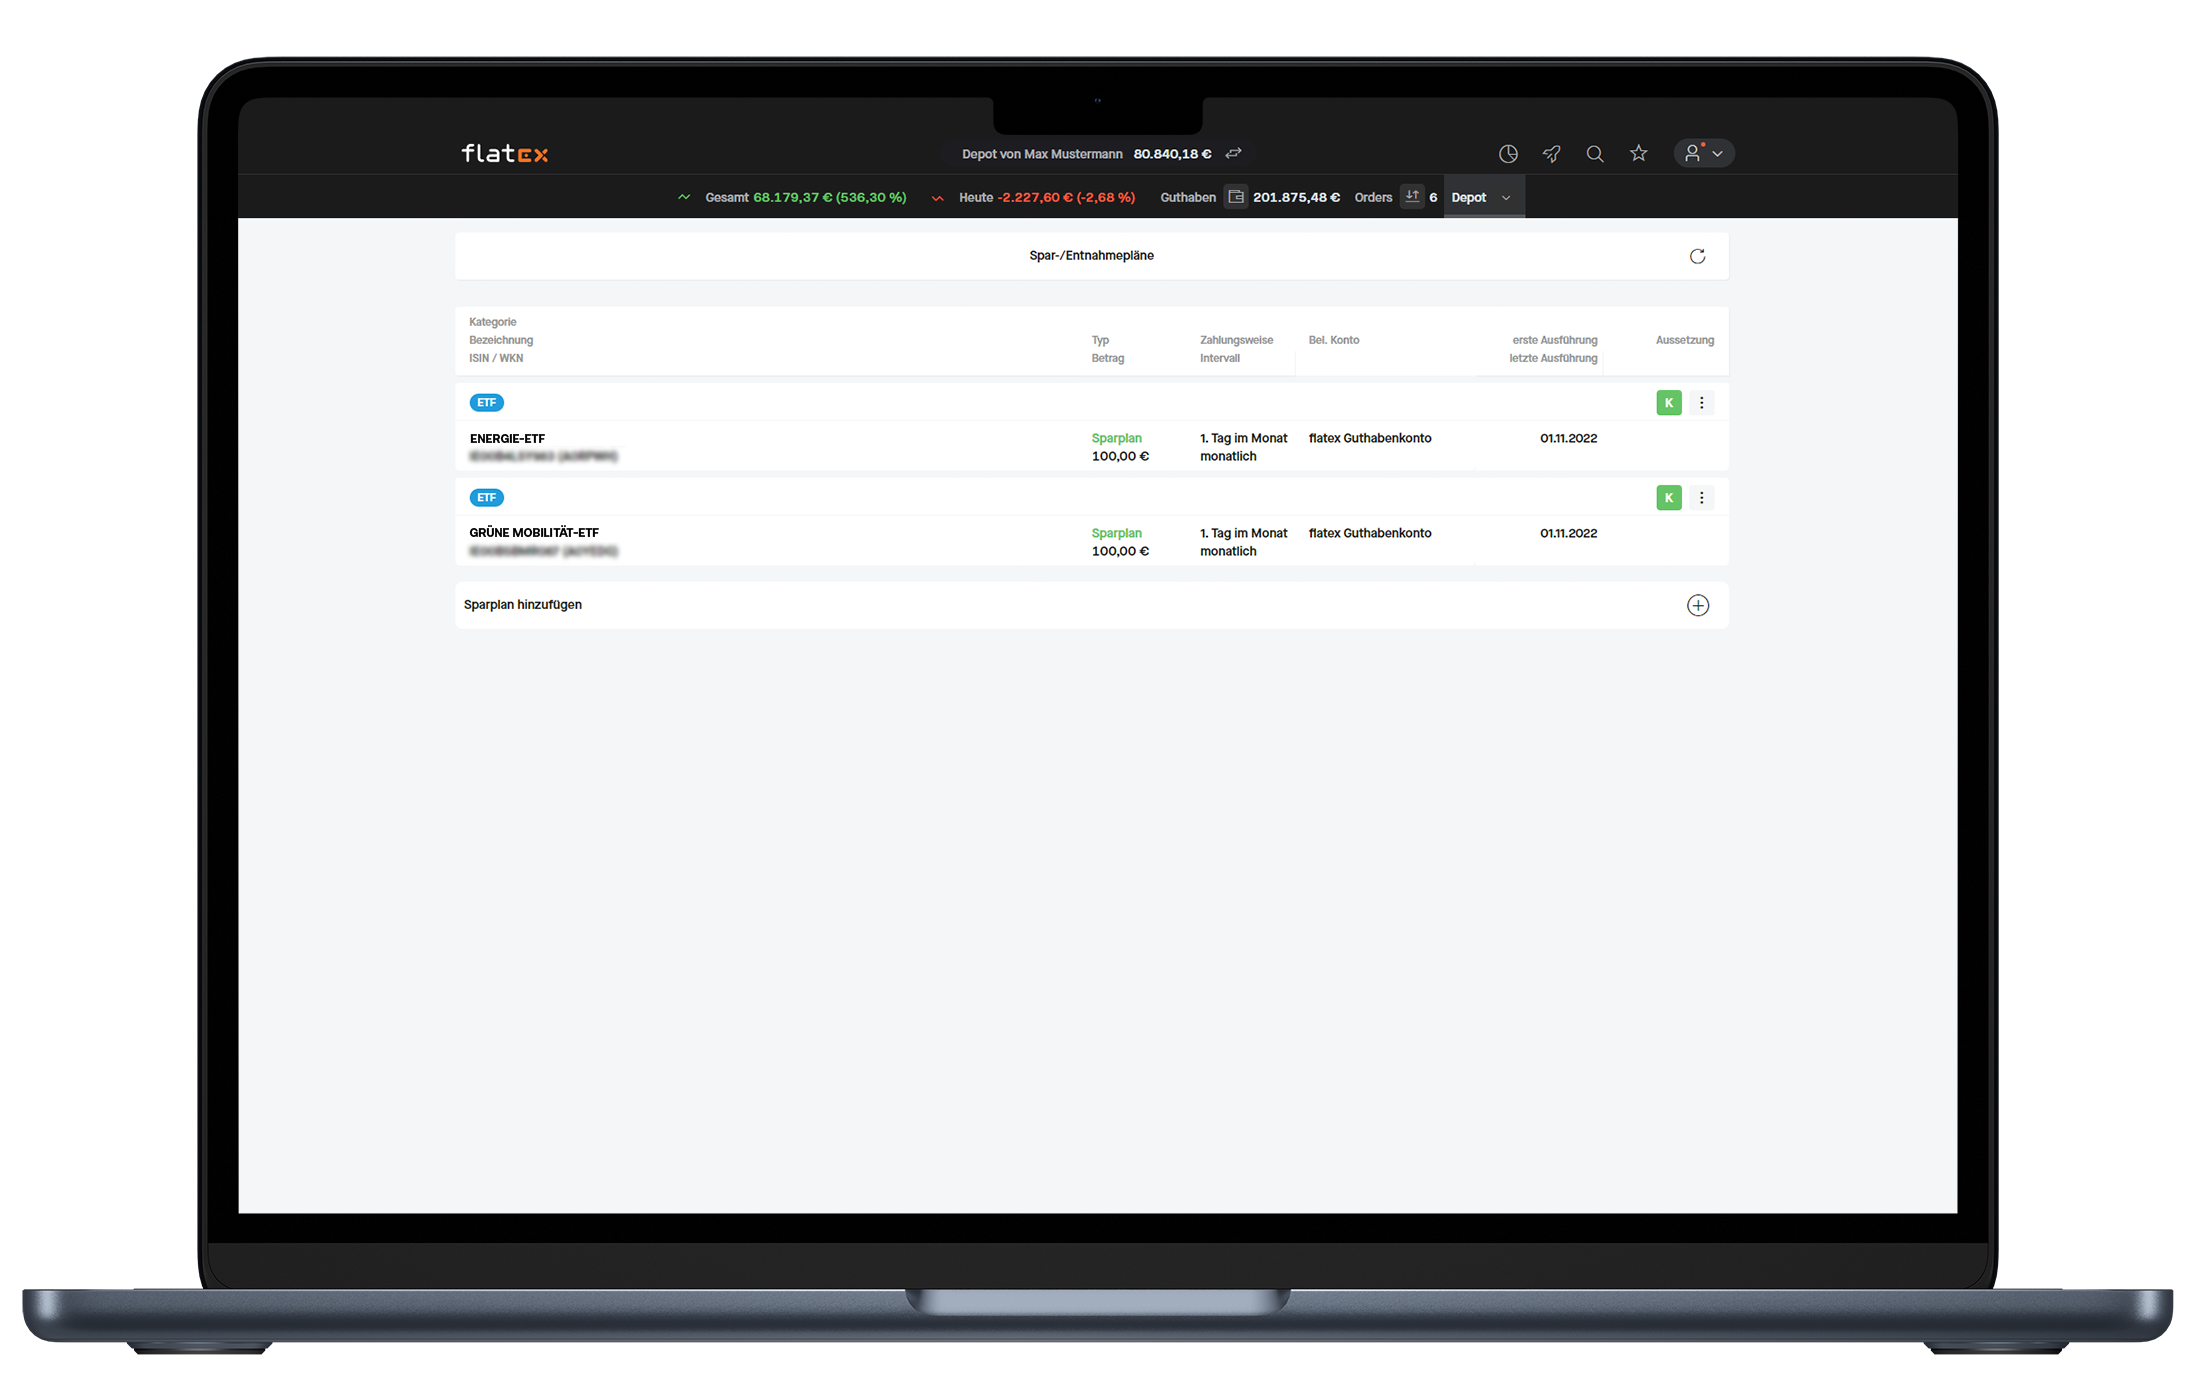Click the Heute red trend icon
This screenshot has height=1390, width=2200.
pyautogui.click(x=937, y=198)
